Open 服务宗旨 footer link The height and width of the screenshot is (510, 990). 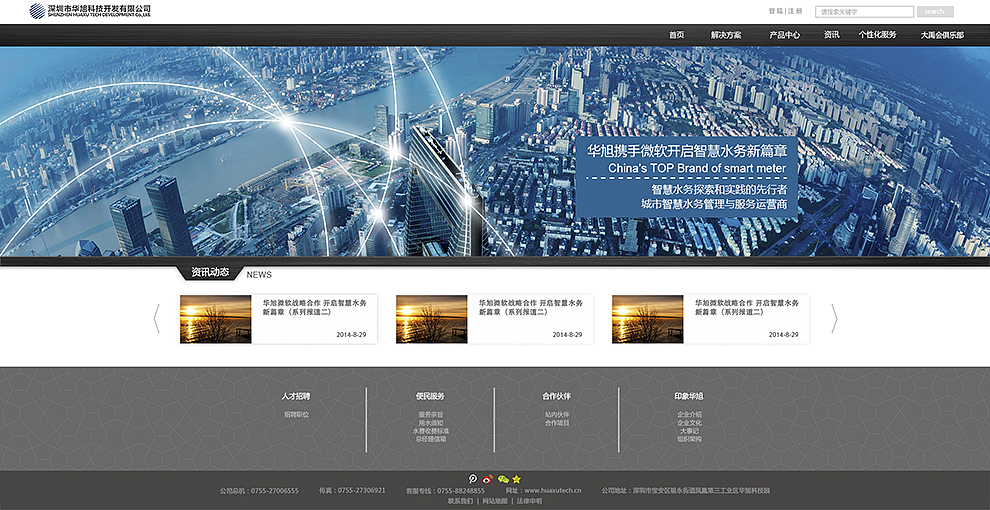point(431,415)
